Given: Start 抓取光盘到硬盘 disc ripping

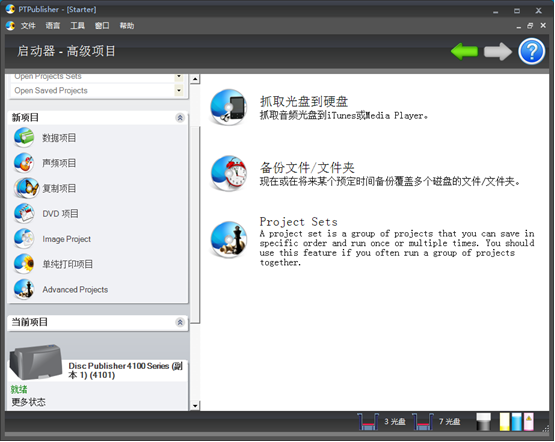Looking at the screenshot, I should click(228, 107).
